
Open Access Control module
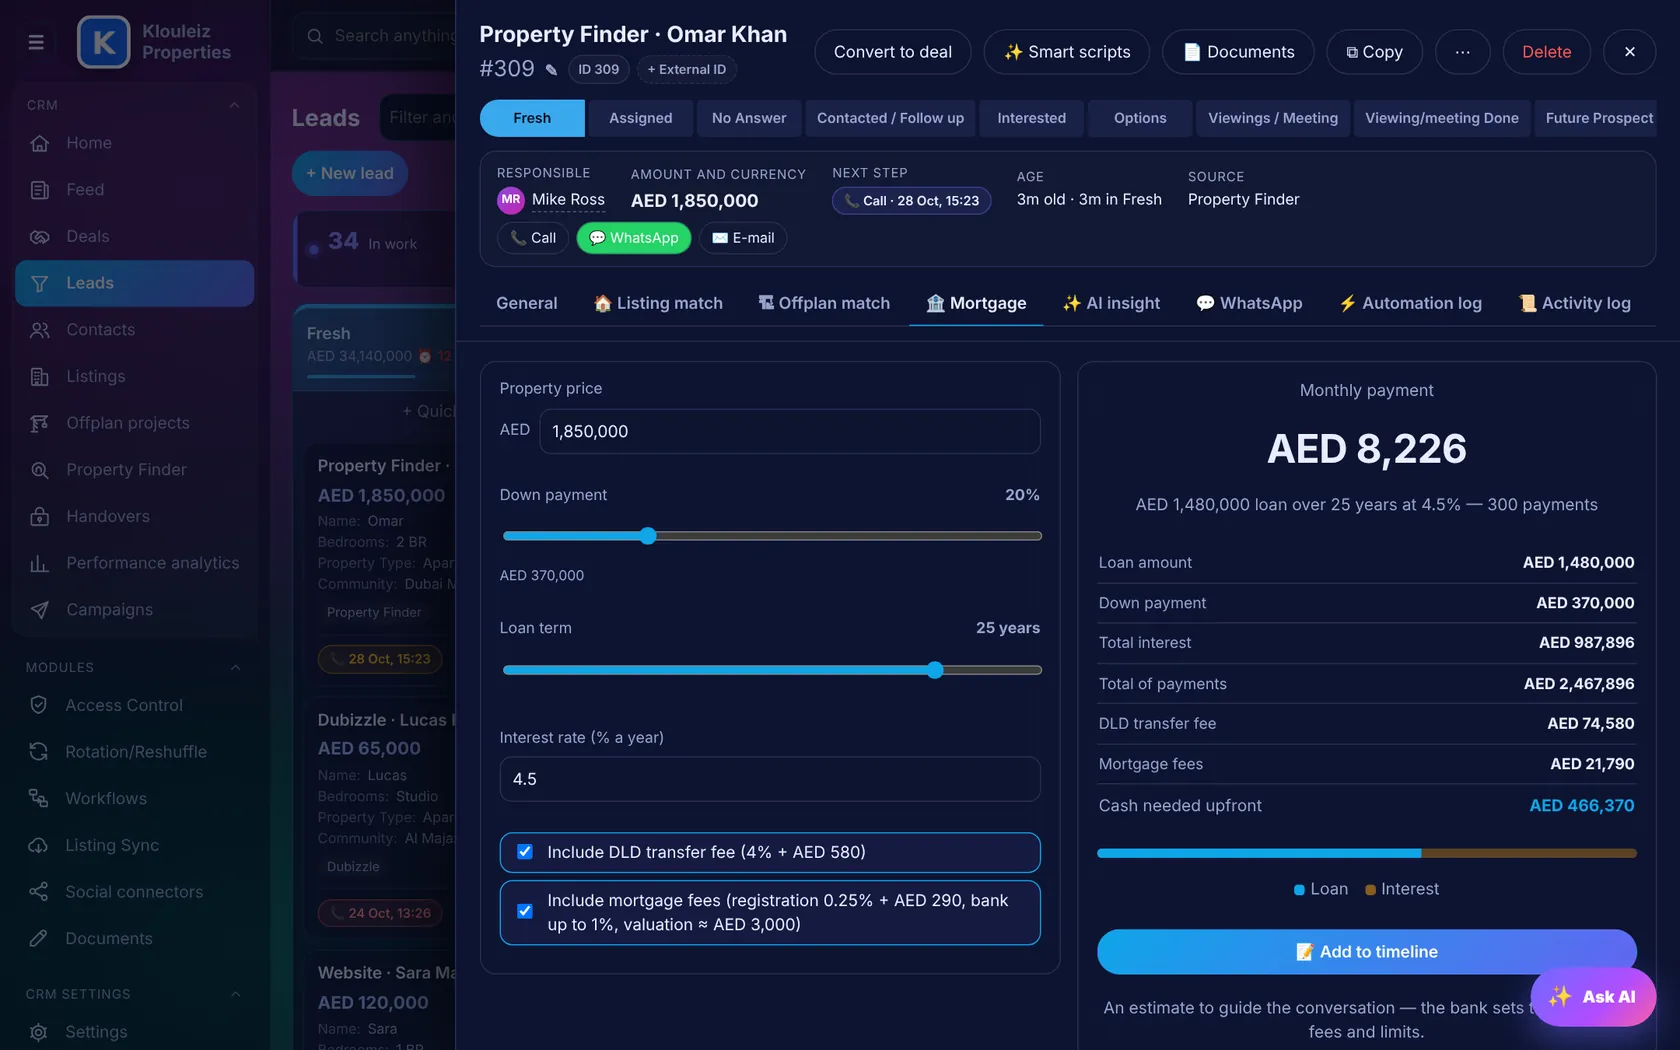click(x=134, y=705)
